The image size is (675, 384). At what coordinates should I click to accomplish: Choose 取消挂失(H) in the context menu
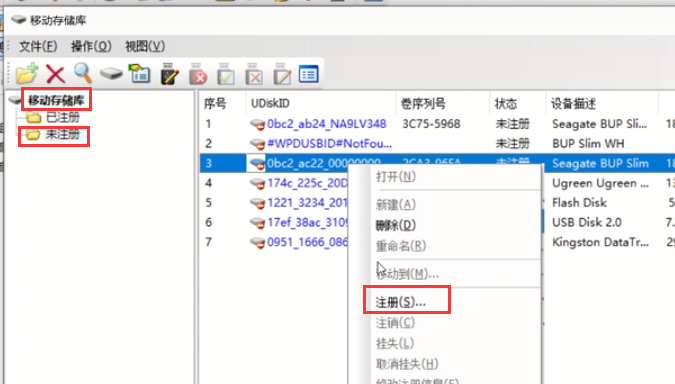point(407,364)
